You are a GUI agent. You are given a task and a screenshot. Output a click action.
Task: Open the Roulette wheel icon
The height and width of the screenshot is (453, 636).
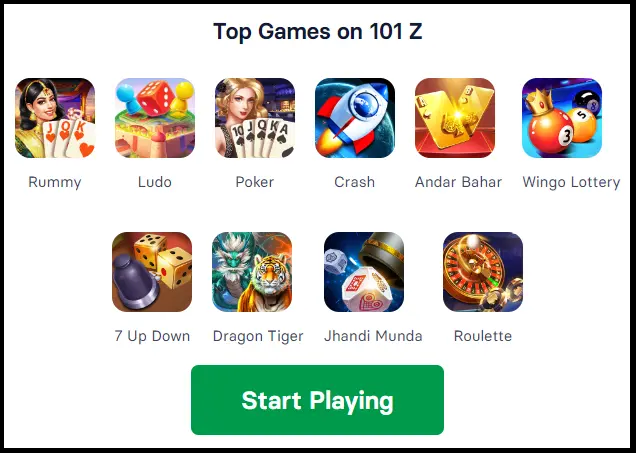[483, 272]
